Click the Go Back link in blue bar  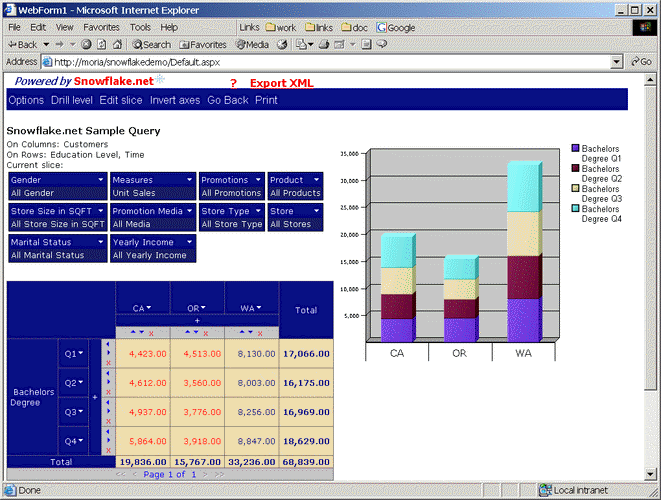tap(228, 100)
